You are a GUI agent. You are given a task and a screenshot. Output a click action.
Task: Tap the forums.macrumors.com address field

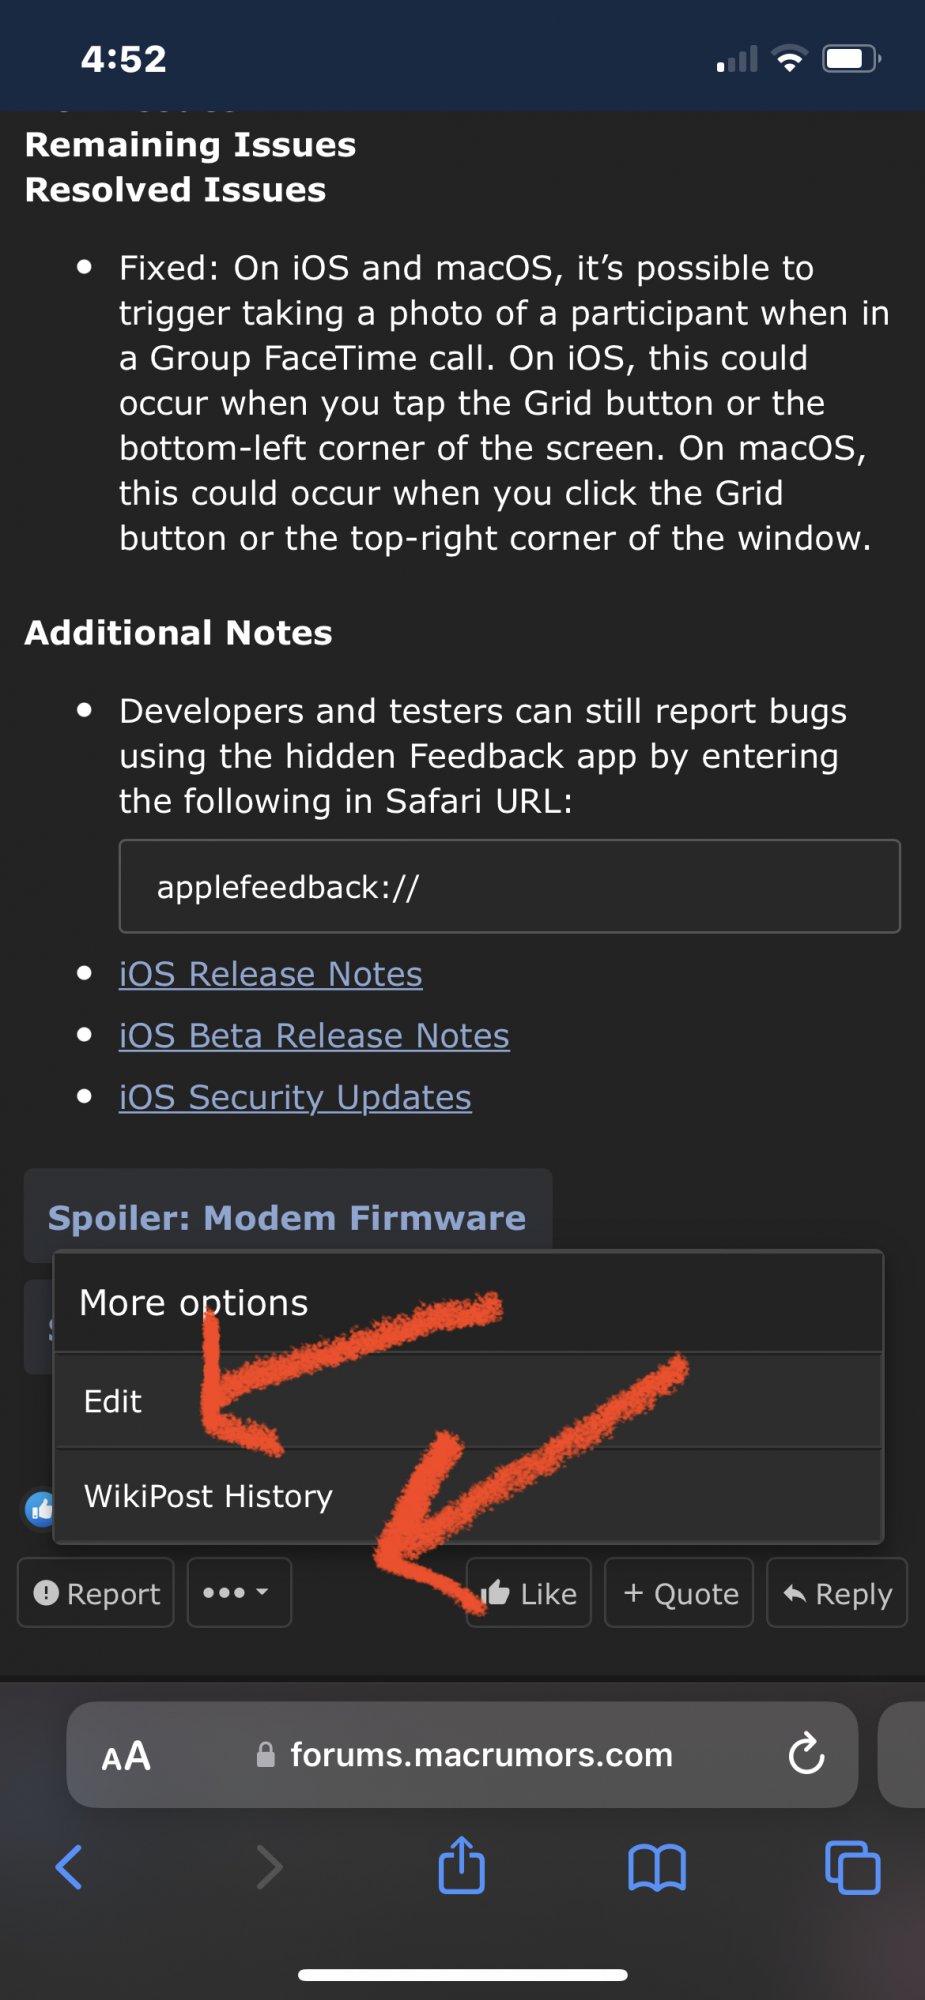tap(480, 1755)
